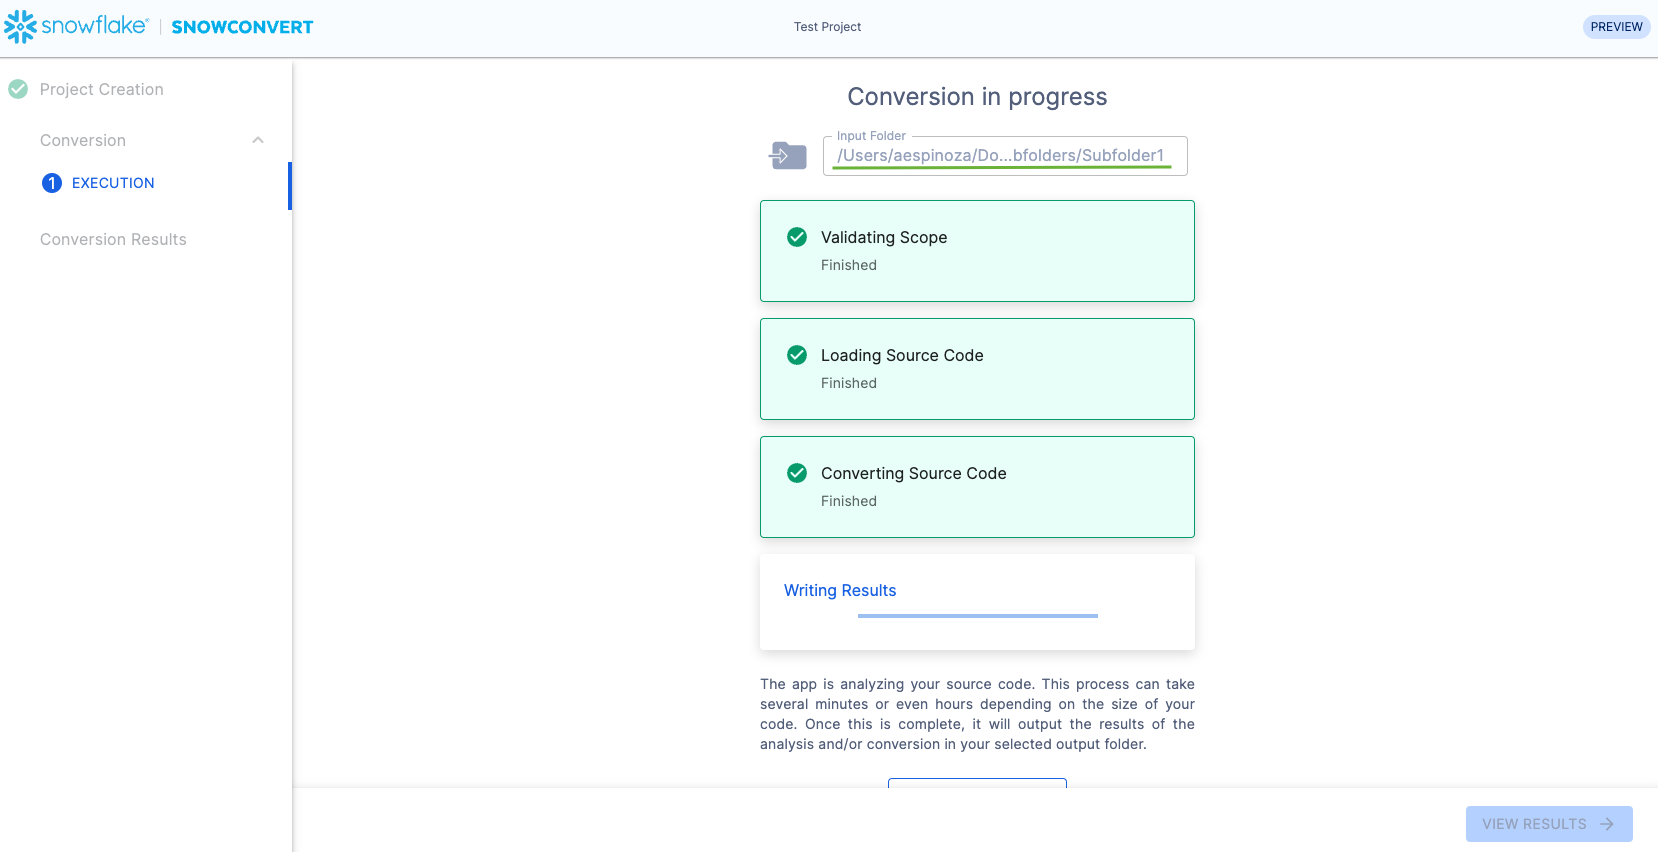Open the Project Creation step
Image resolution: width=1658 pixels, height=852 pixels.
point(101,89)
